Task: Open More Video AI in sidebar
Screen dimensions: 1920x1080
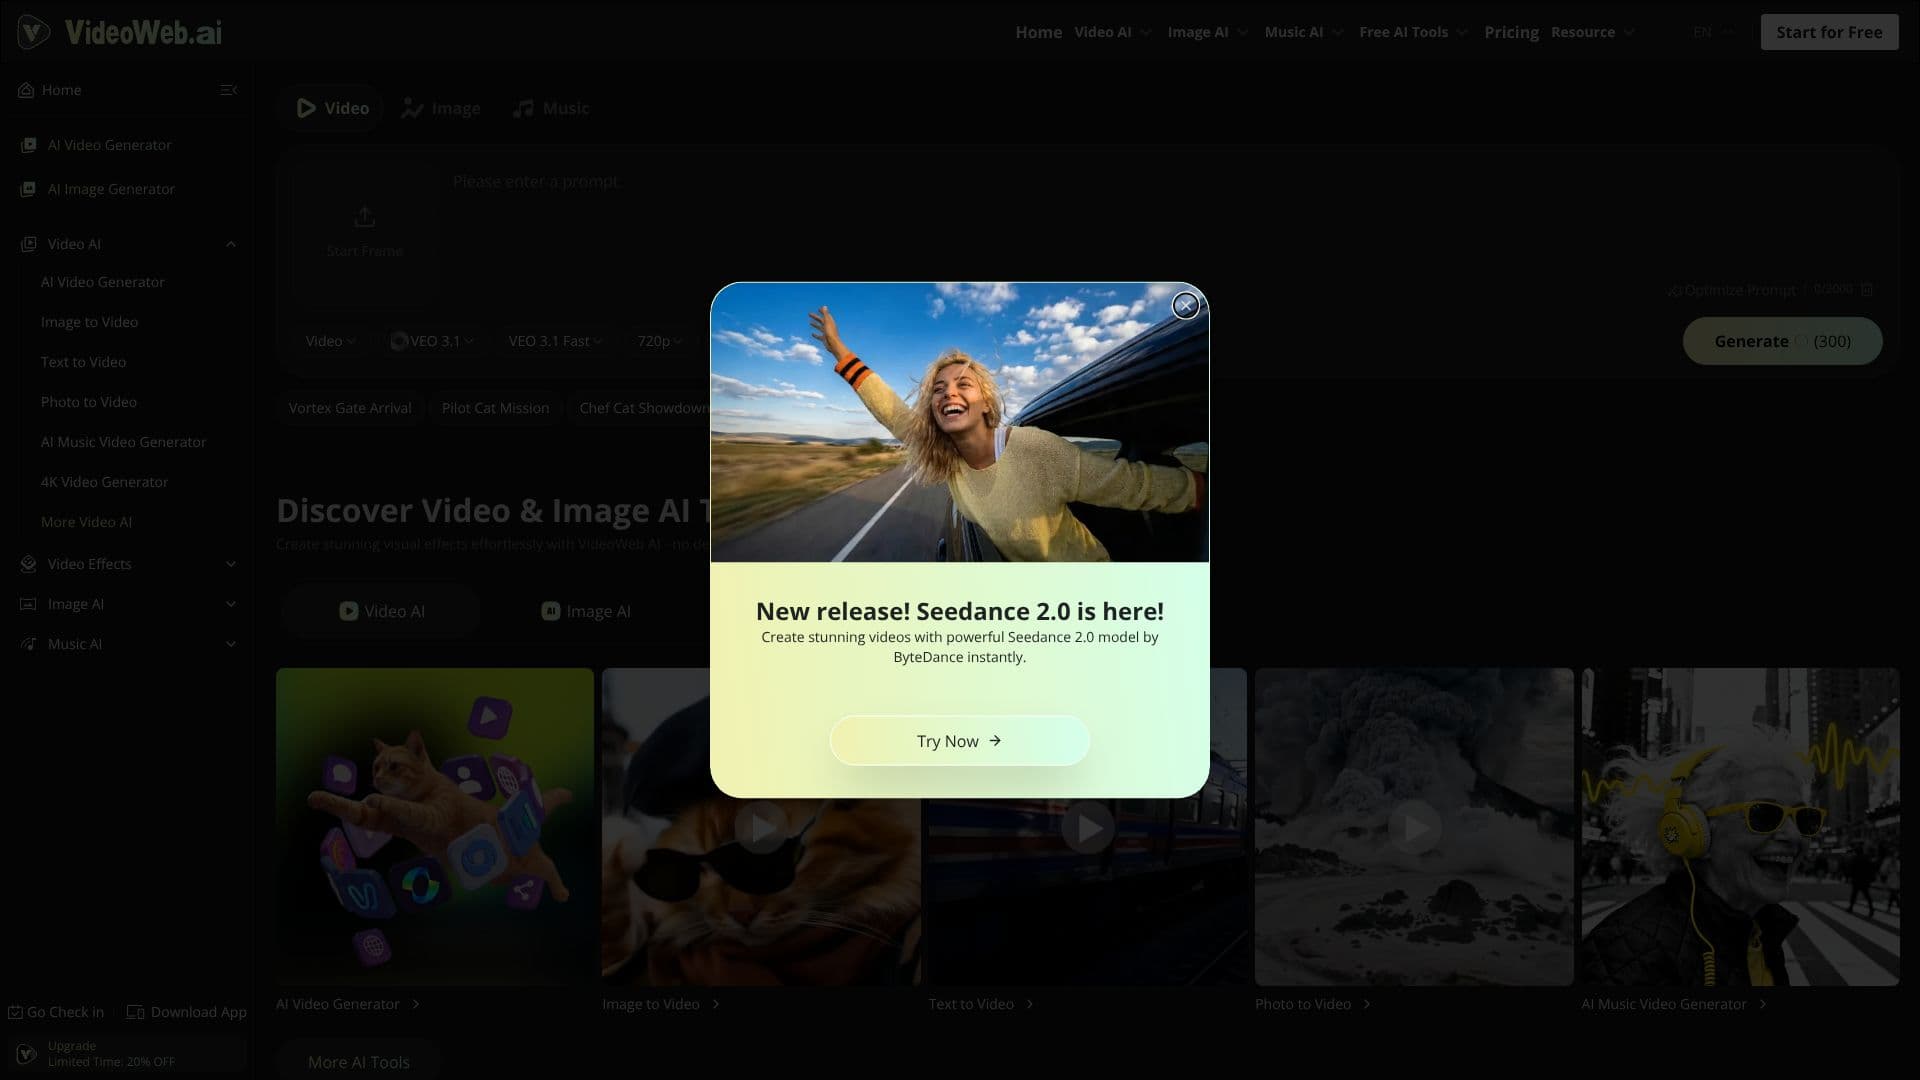Action: pos(86,522)
